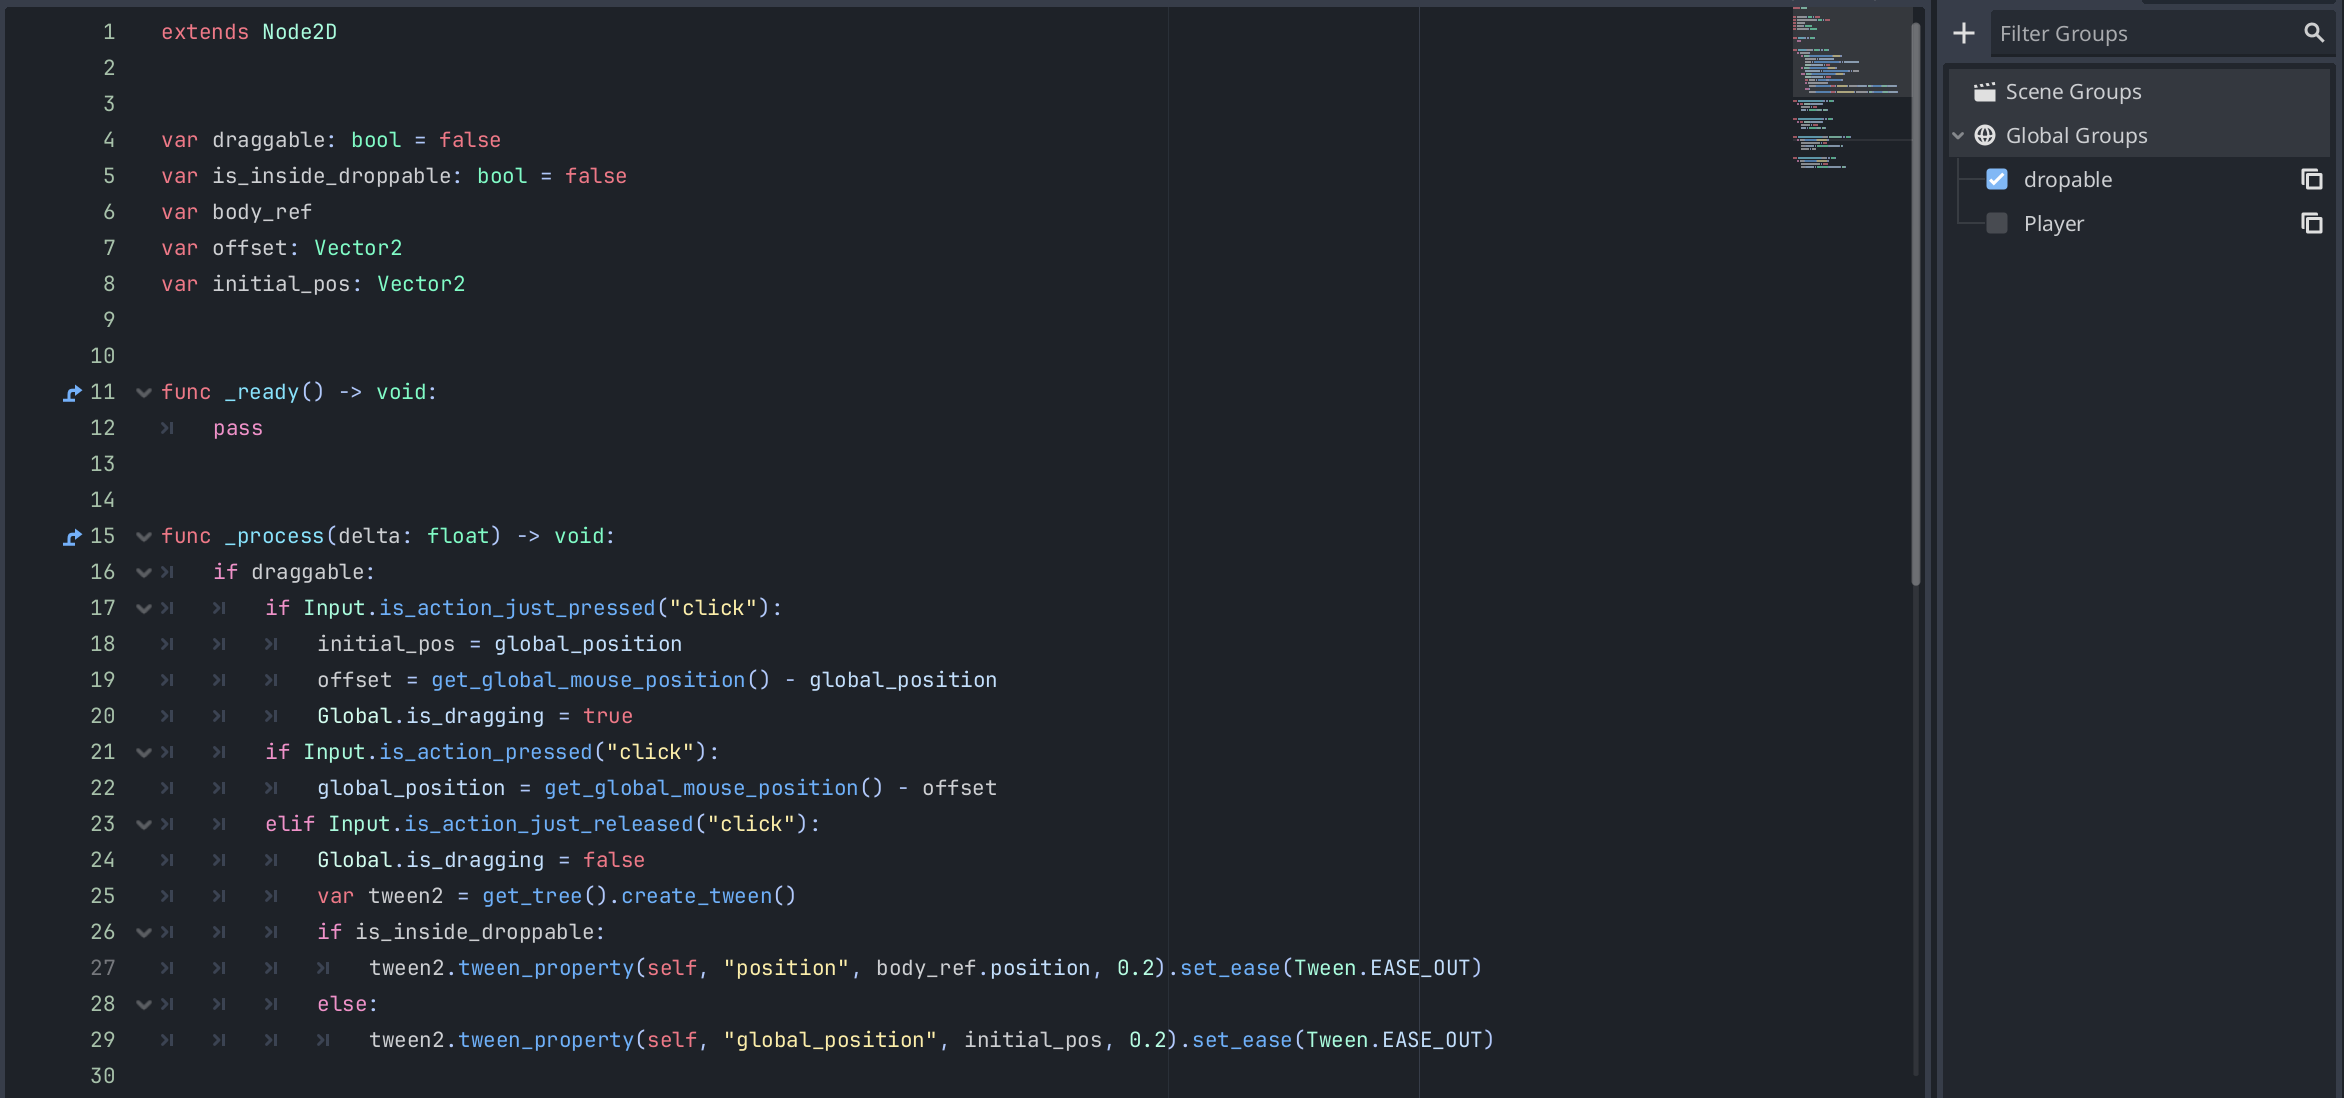Click the Scene Groups row label
The height and width of the screenshot is (1098, 2344).
(x=2073, y=92)
